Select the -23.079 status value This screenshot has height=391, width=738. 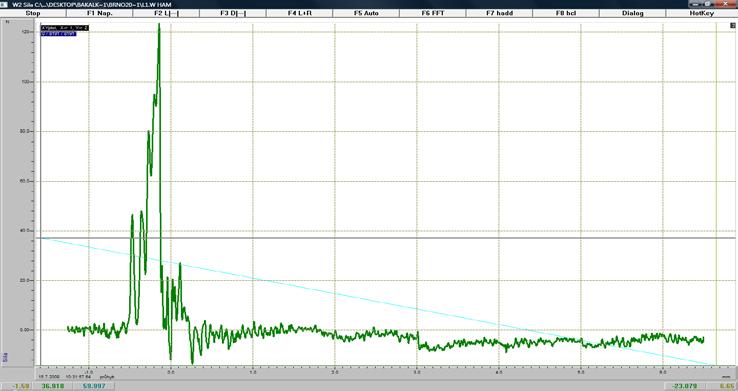(x=685, y=386)
